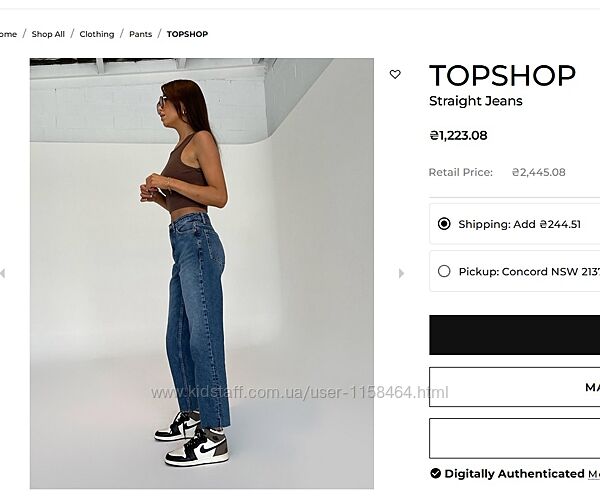The width and height of the screenshot is (600, 496).
Task: Open more info link beside Digitally Authenticated
Action: coord(594,474)
